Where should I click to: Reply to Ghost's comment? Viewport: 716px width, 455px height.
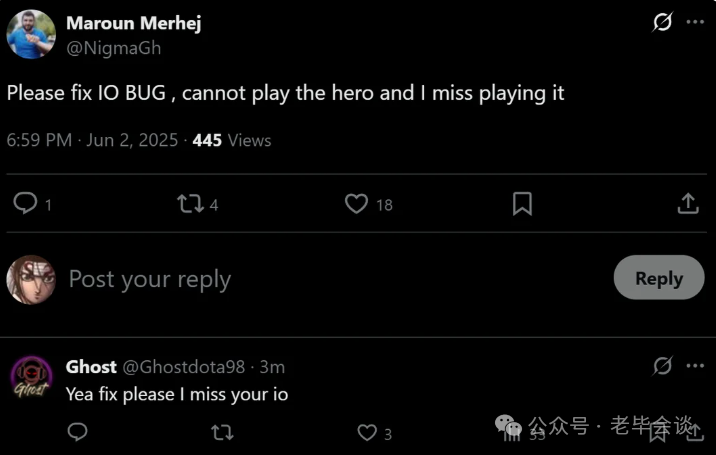pos(77,432)
